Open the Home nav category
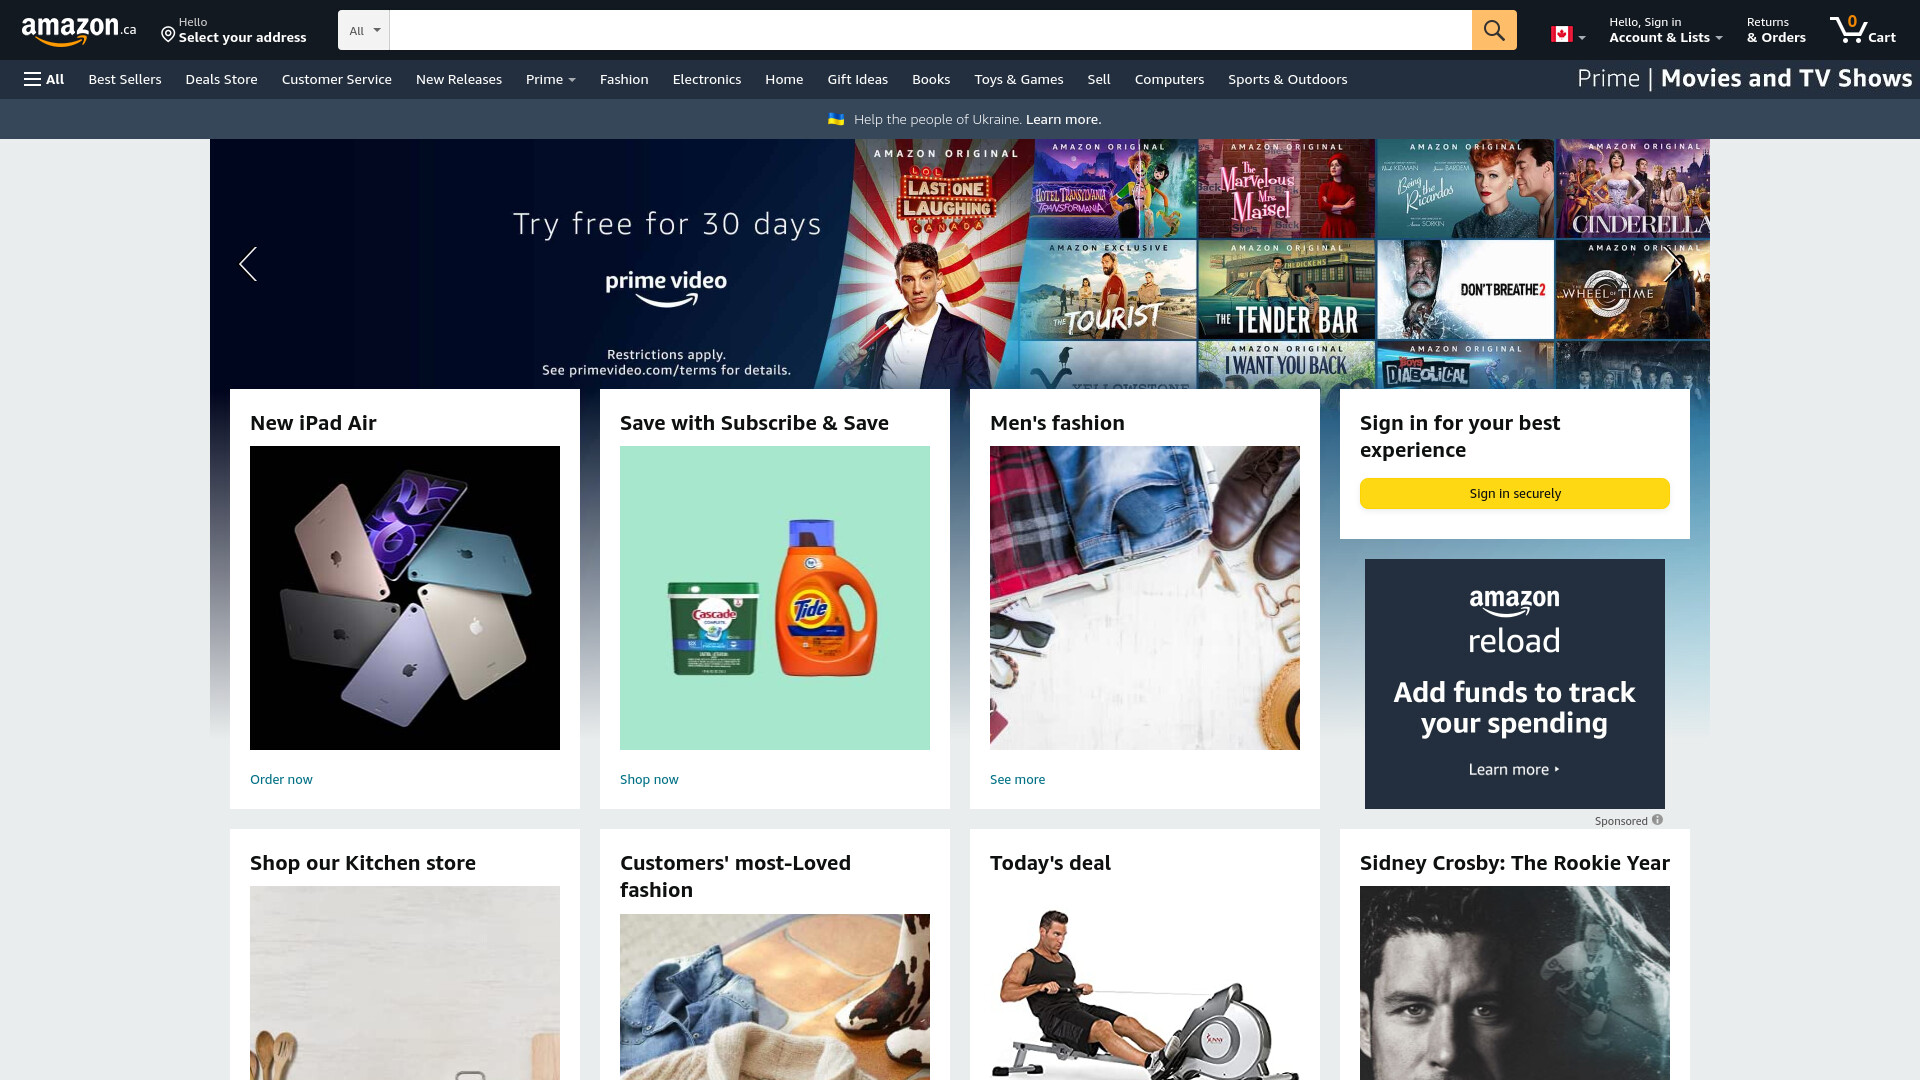The image size is (1920, 1080). click(x=784, y=79)
